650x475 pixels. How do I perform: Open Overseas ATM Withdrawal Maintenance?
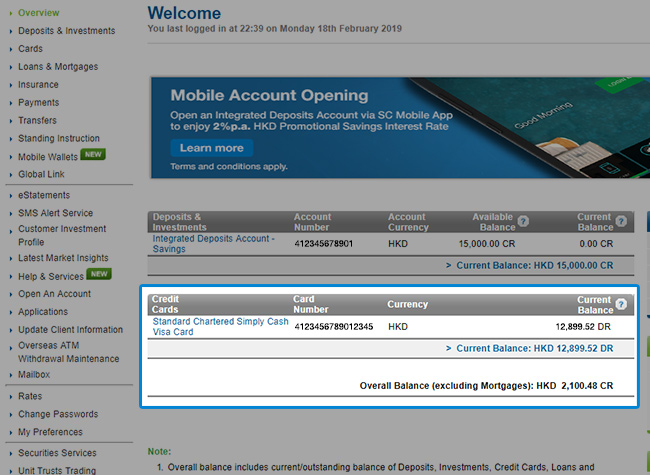pos(68,352)
